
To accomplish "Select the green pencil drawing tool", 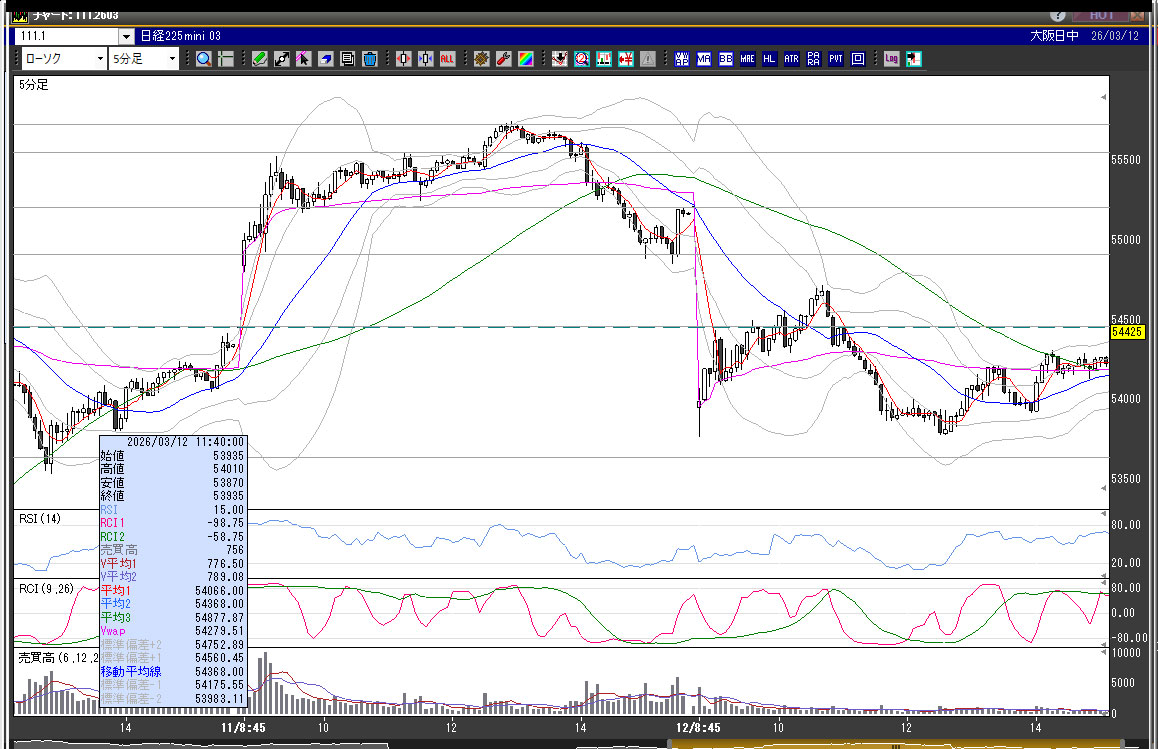I will click(260, 59).
